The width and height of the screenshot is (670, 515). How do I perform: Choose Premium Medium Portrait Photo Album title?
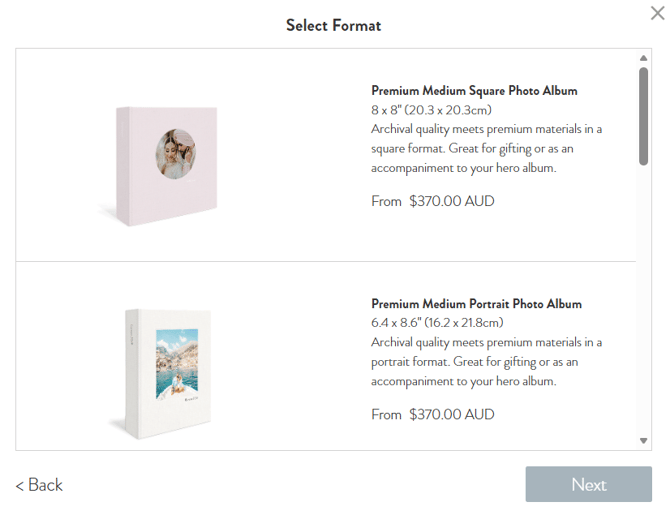click(476, 304)
